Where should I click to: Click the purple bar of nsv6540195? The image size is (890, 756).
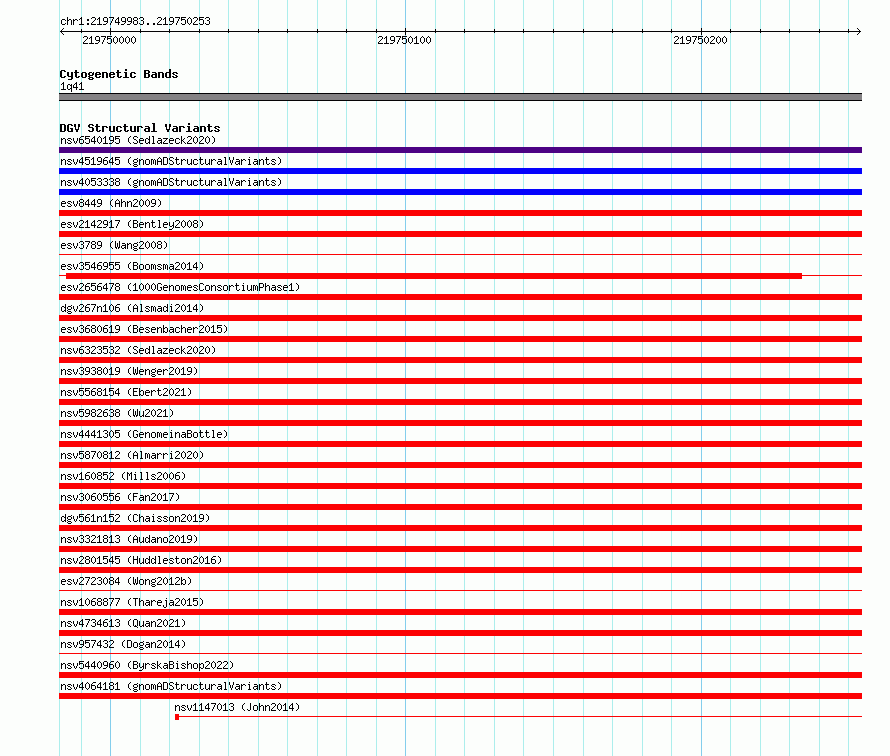[x=460, y=150]
